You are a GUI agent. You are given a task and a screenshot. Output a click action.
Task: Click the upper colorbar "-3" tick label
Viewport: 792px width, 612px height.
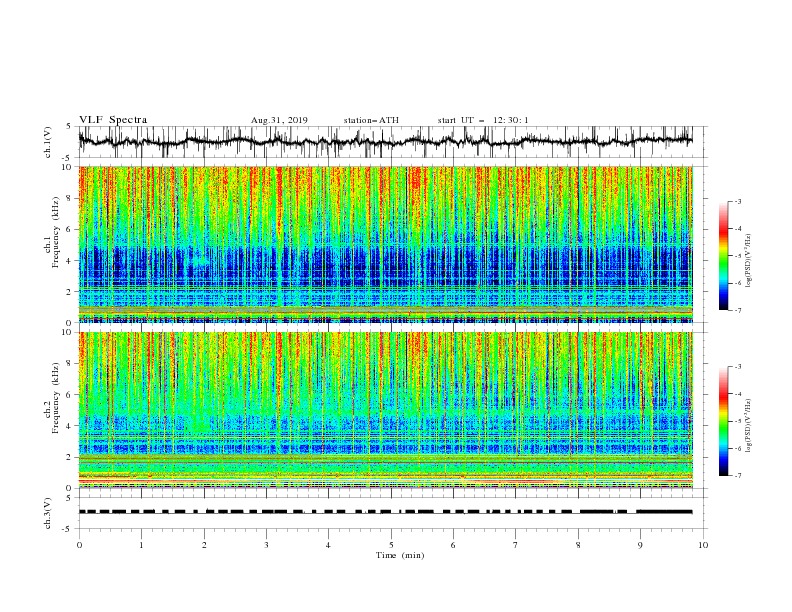click(737, 201)
